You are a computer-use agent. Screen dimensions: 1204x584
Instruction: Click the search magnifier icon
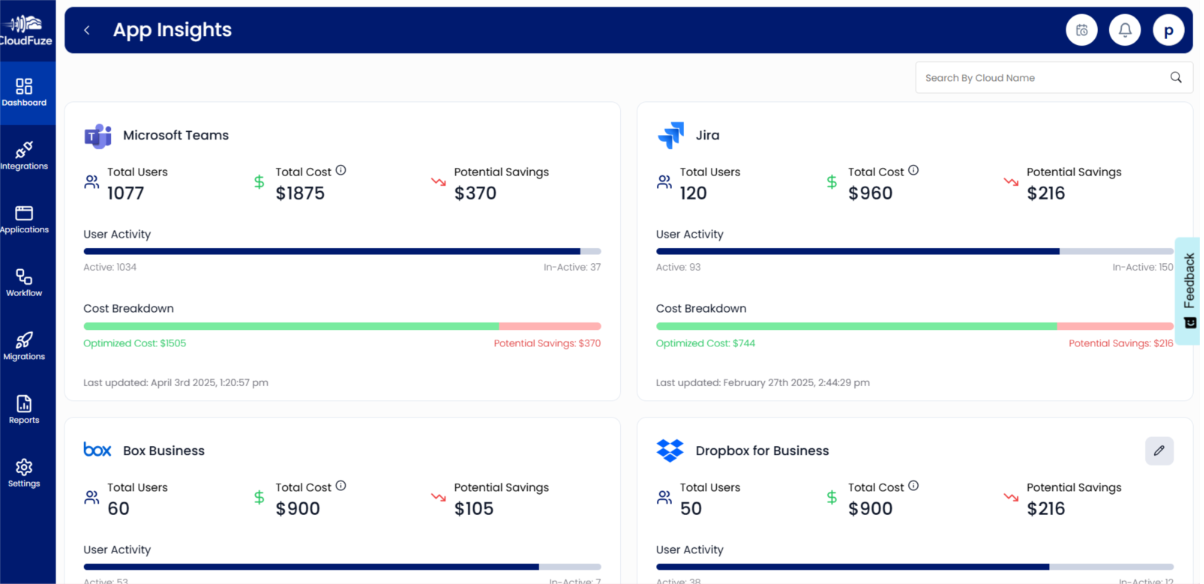coord(1176,78)
